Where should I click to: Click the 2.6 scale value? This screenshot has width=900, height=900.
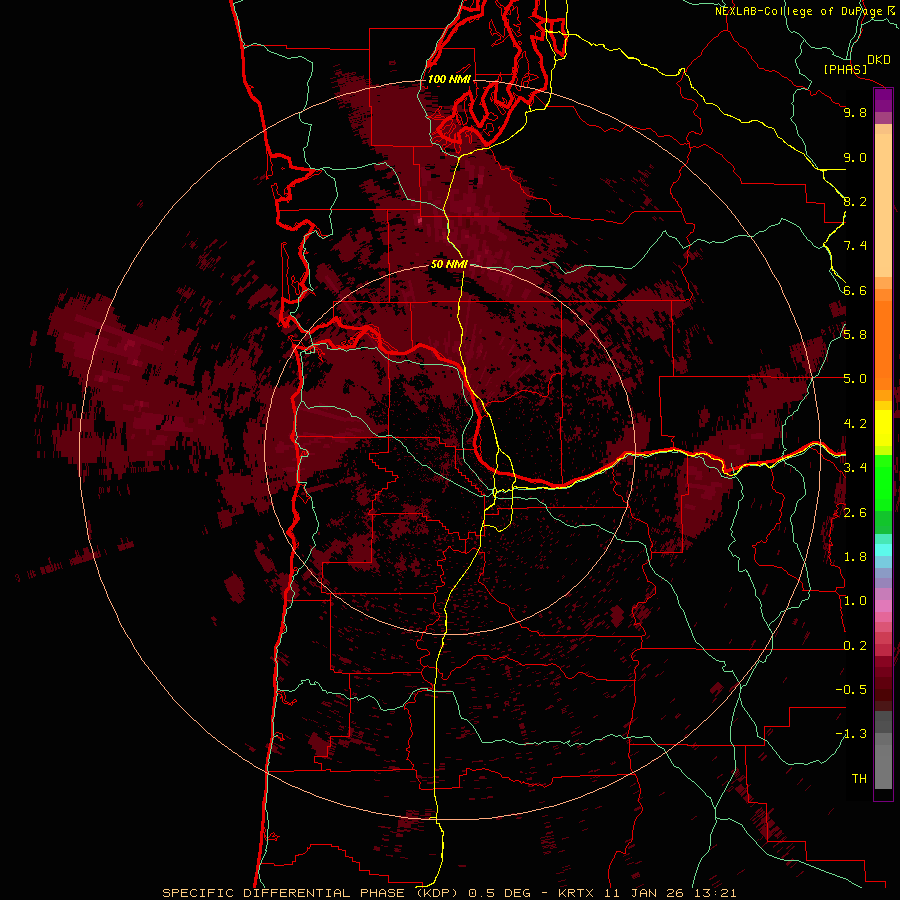pyautogui.click(x=855, y=513)
